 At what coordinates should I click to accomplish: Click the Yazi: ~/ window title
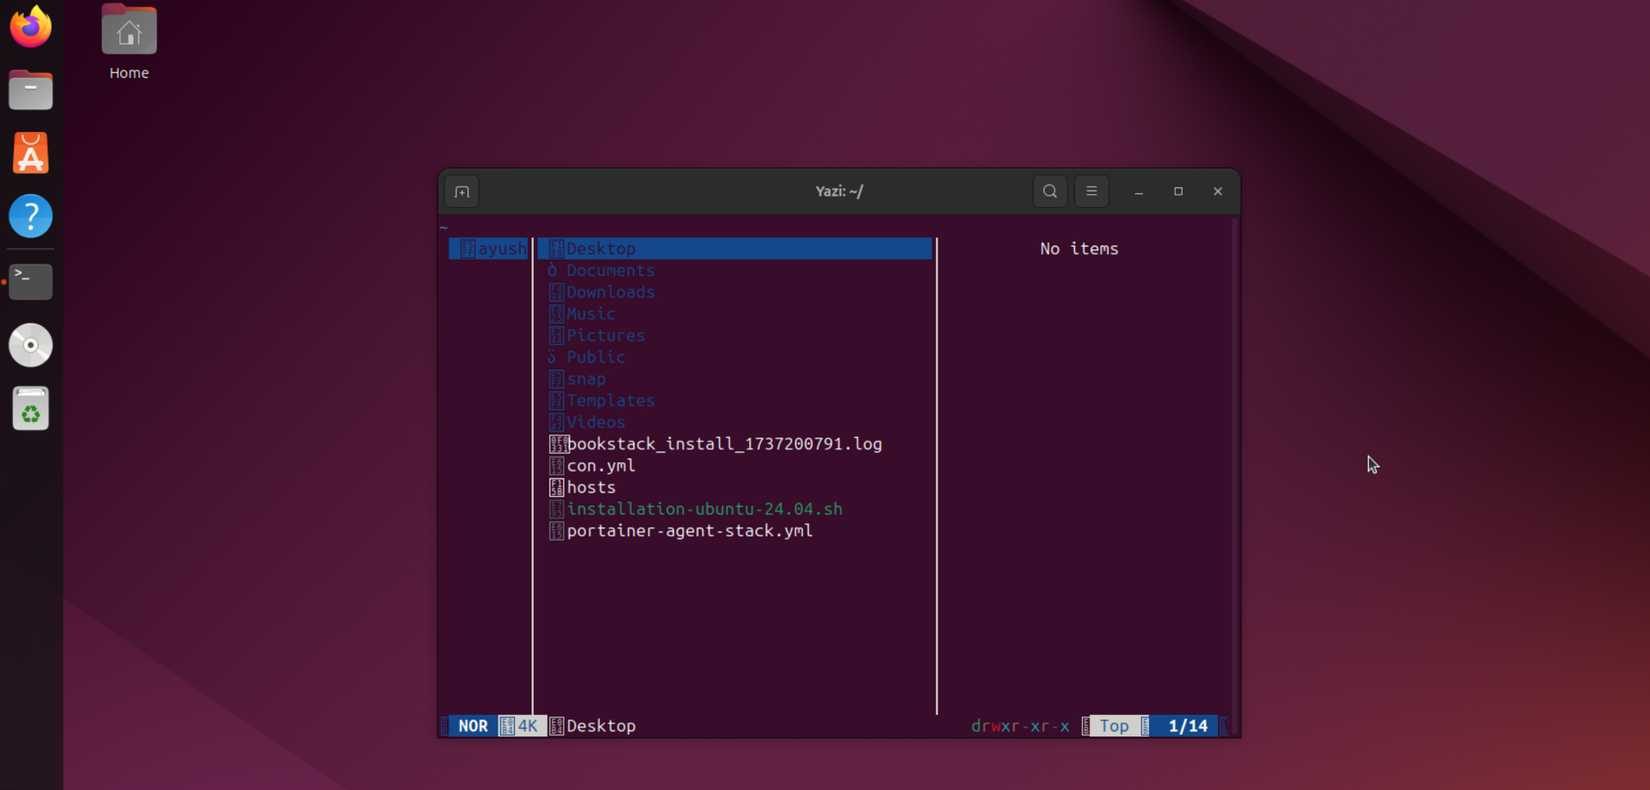(839, 191)
